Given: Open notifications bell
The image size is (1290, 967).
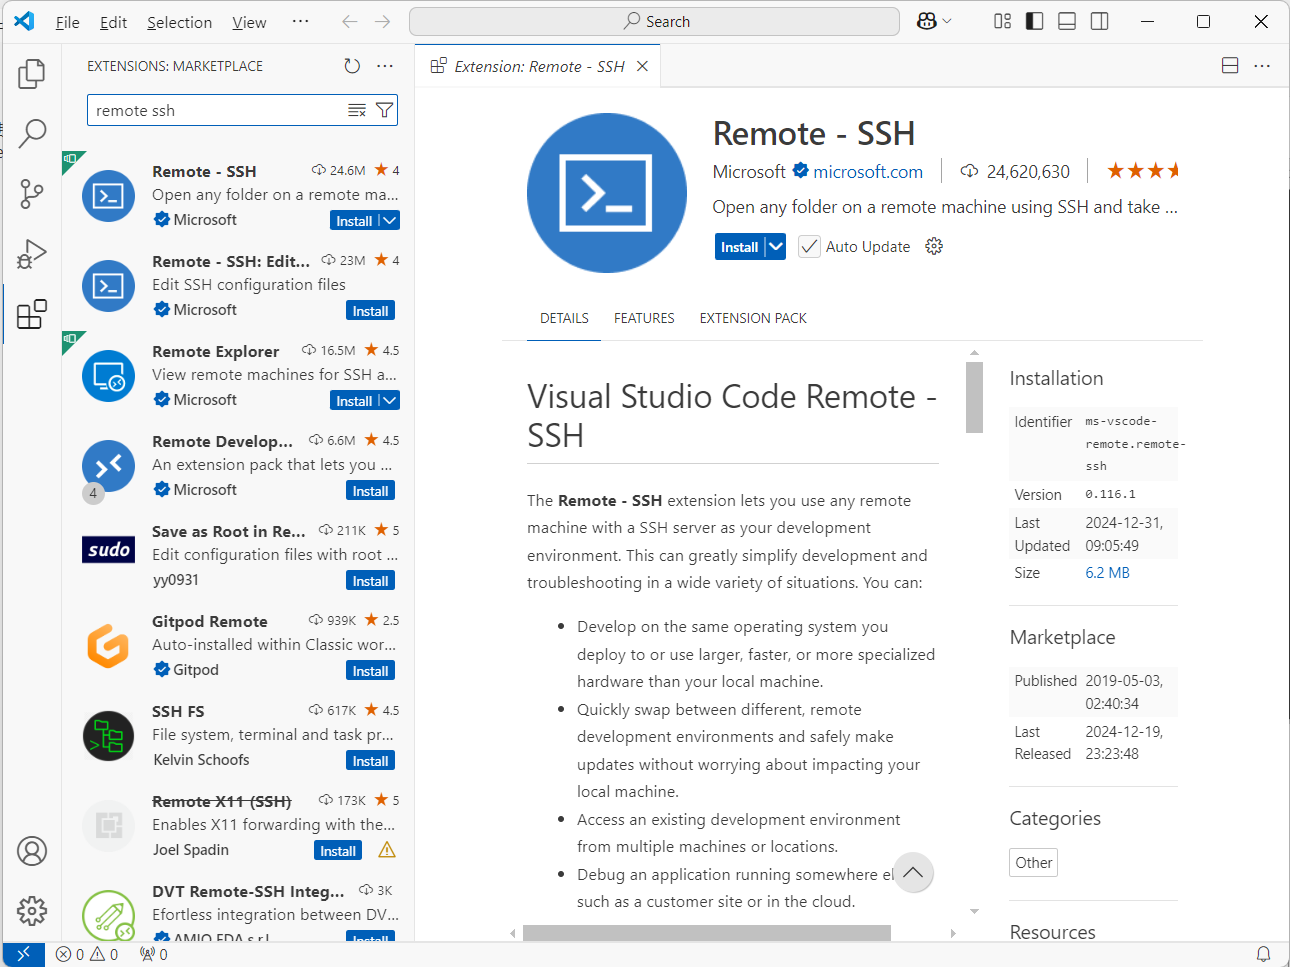Looking at the screenshot, I should tap(1263, 954).
